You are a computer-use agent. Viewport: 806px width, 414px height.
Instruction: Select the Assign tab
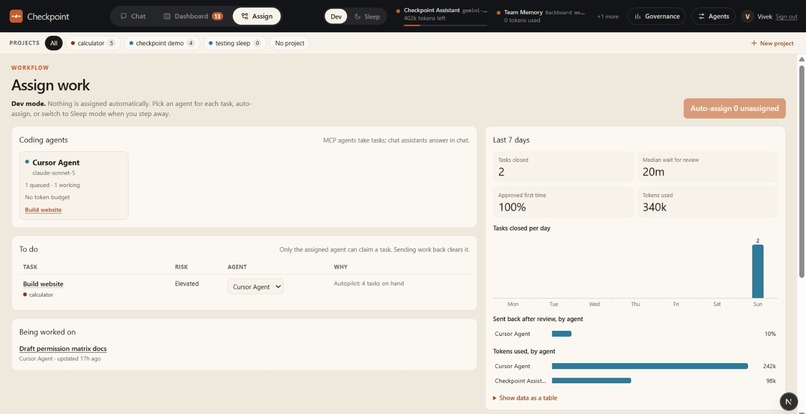(257, 16)
